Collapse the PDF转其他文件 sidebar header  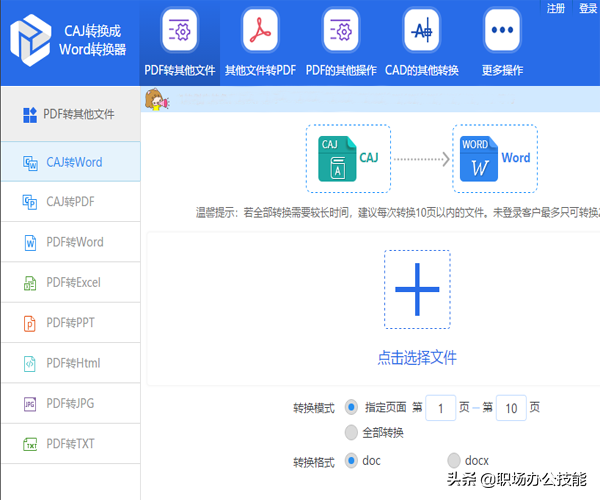click(71, 114)
